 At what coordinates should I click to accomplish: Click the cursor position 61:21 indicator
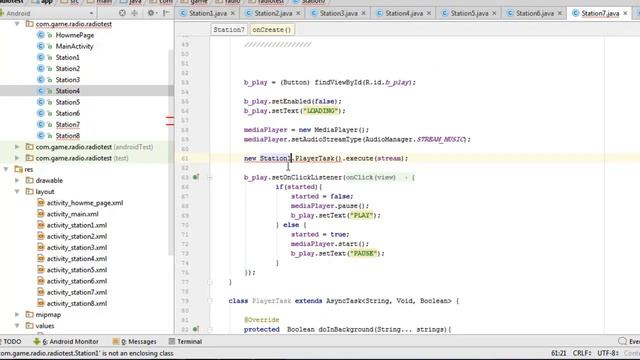coord(558,353)
